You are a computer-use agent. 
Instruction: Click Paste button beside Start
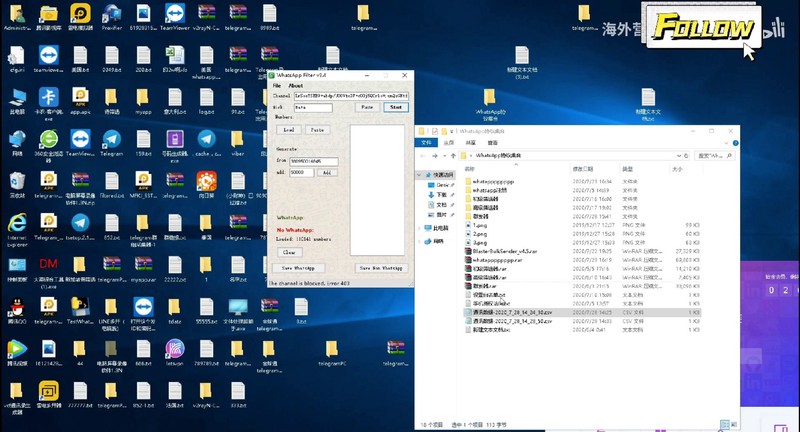pos(367,107)
